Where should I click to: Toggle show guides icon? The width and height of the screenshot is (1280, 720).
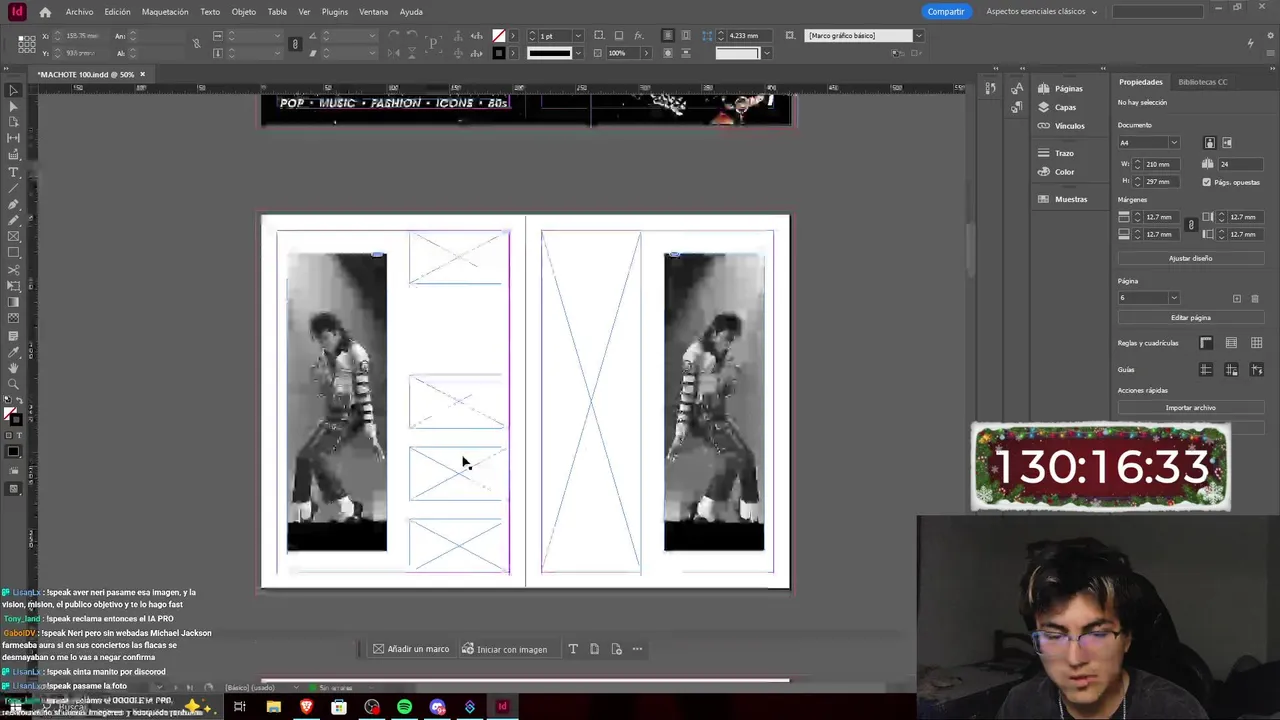click(1206, 370)
